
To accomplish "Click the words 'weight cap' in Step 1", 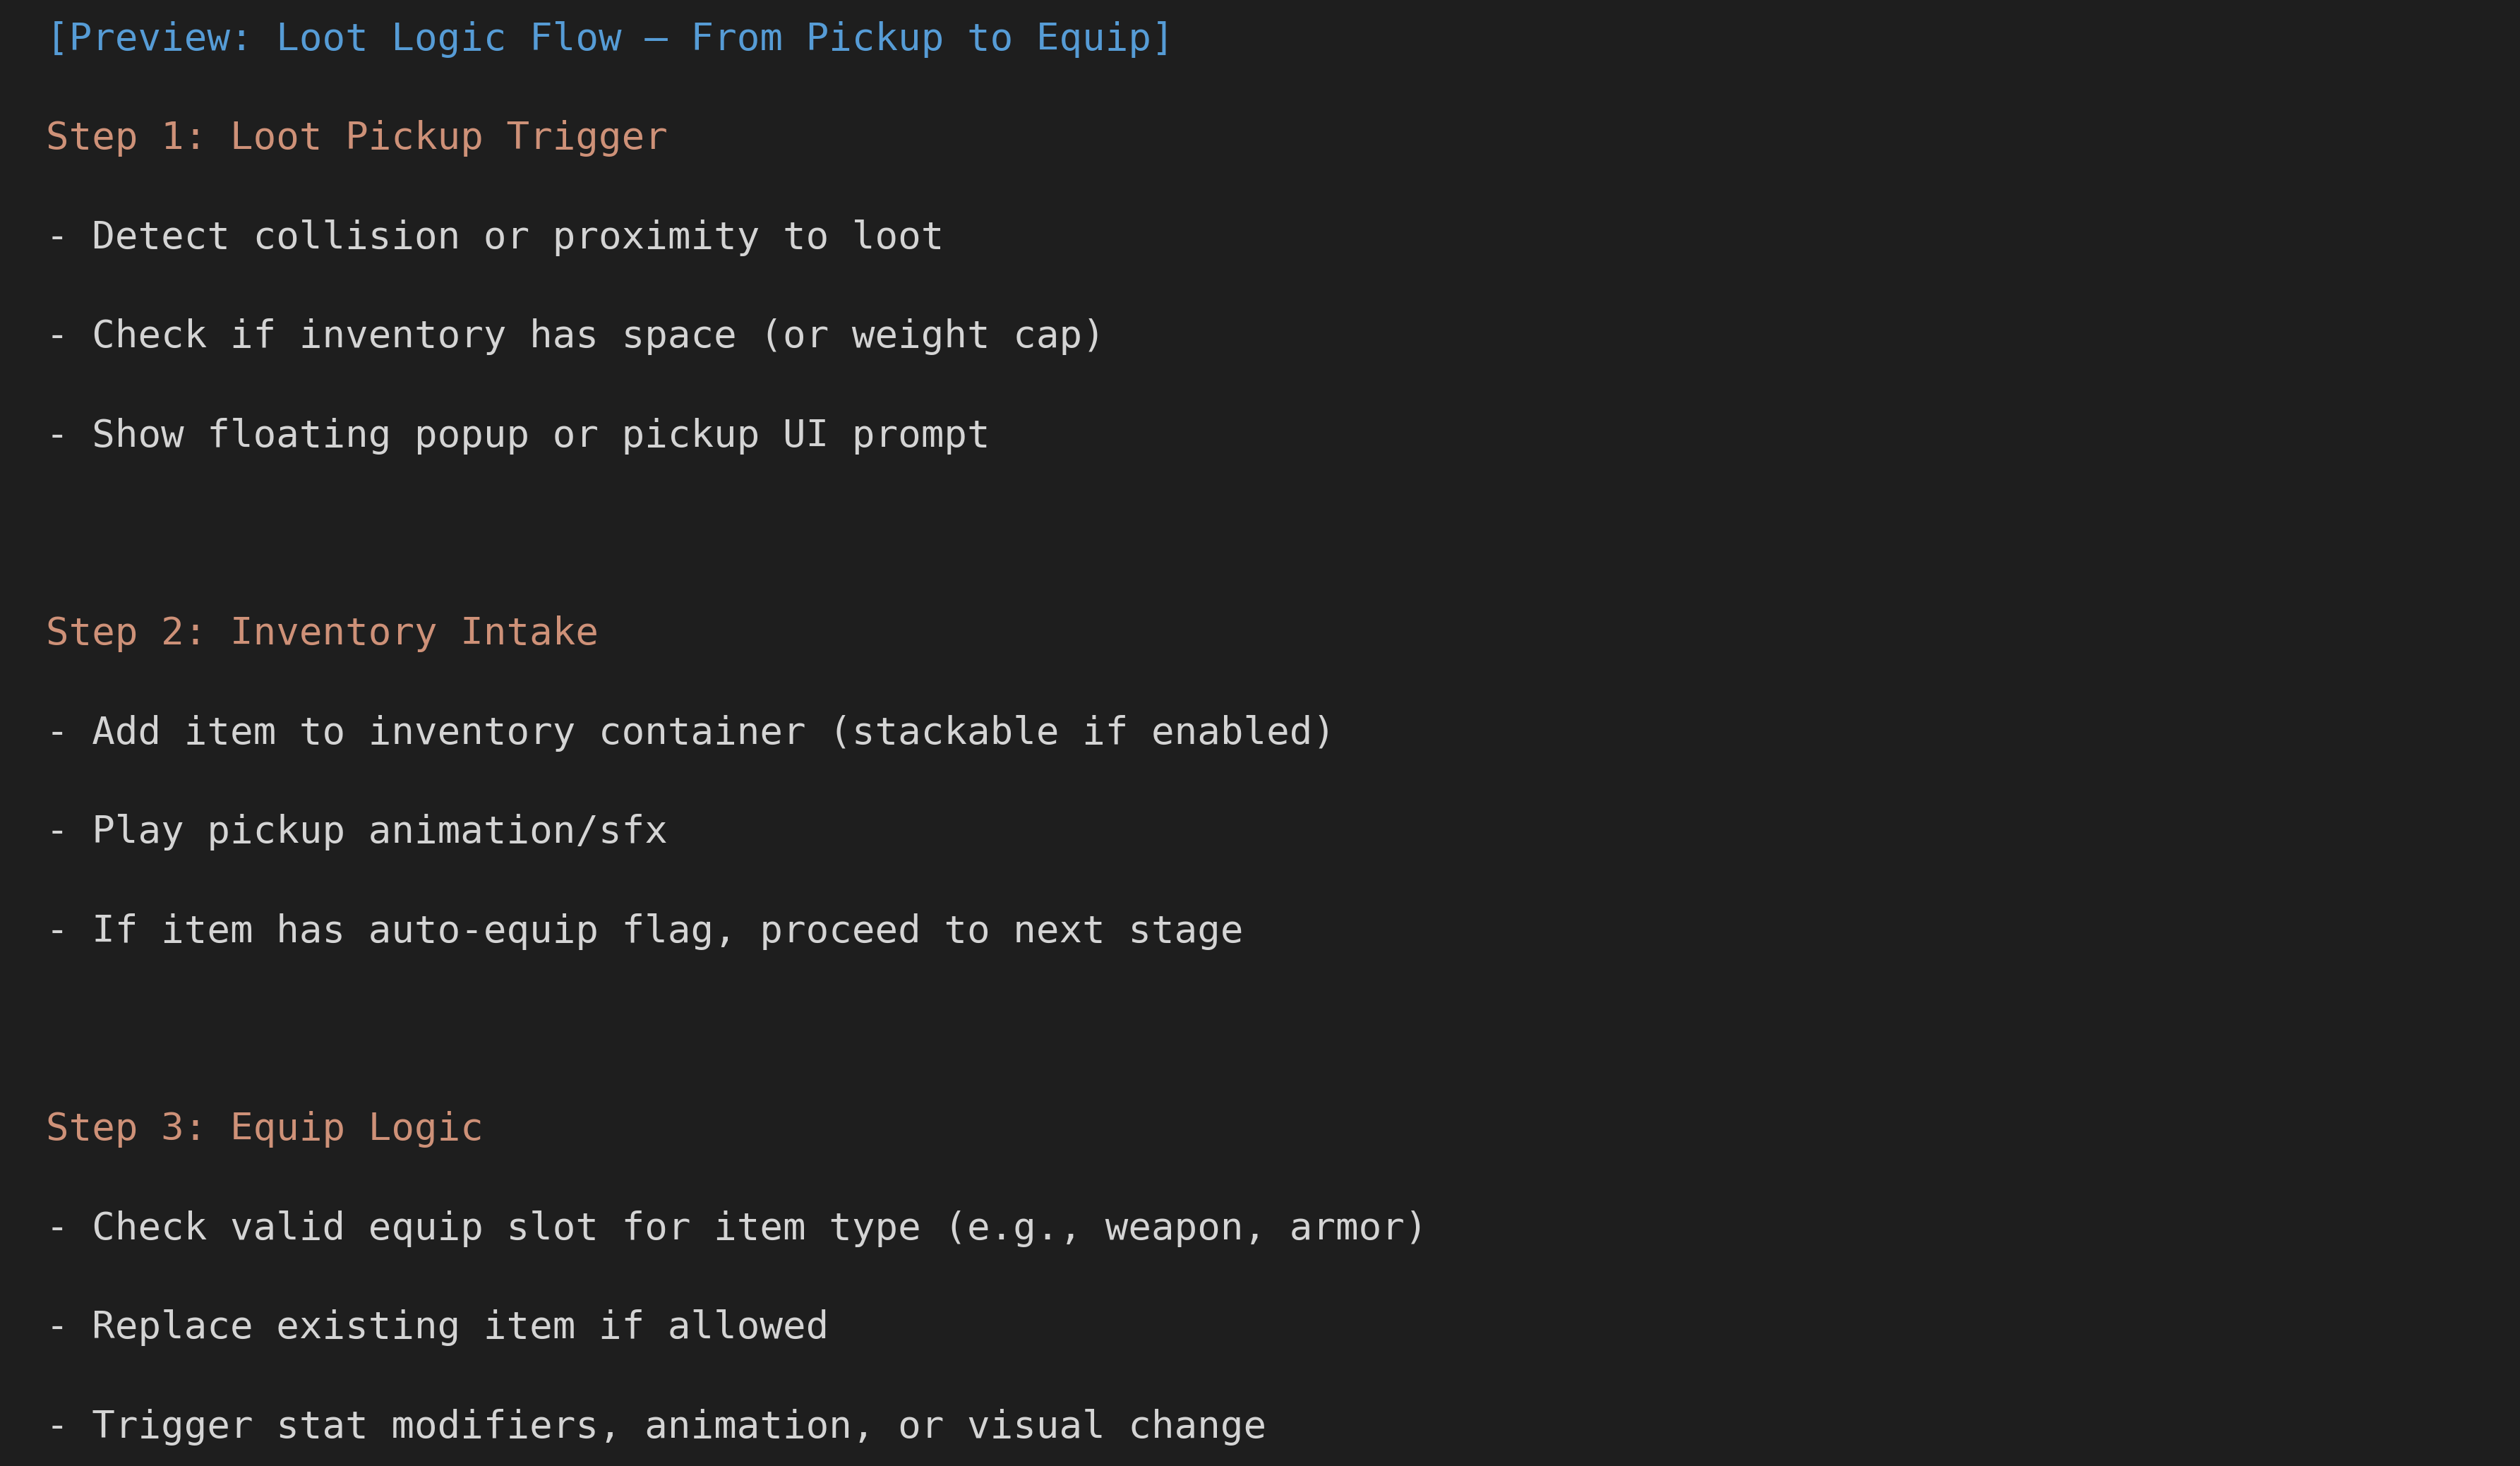I will pos(967,335).
